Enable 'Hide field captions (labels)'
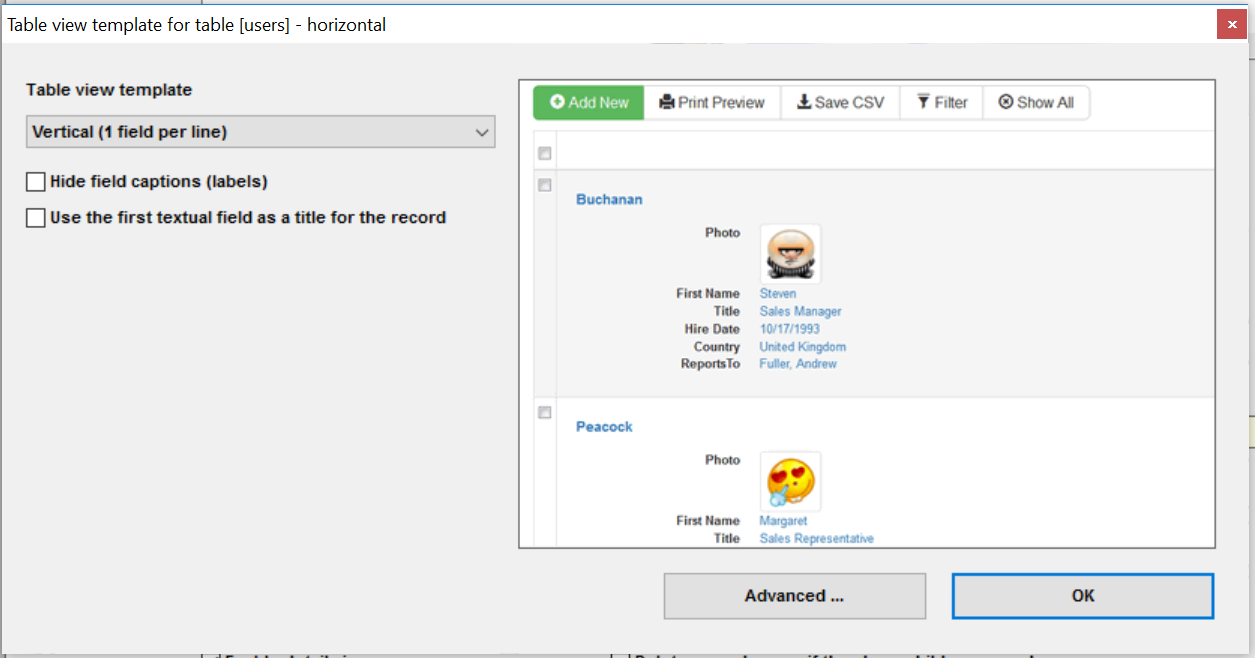 [35, 181]
